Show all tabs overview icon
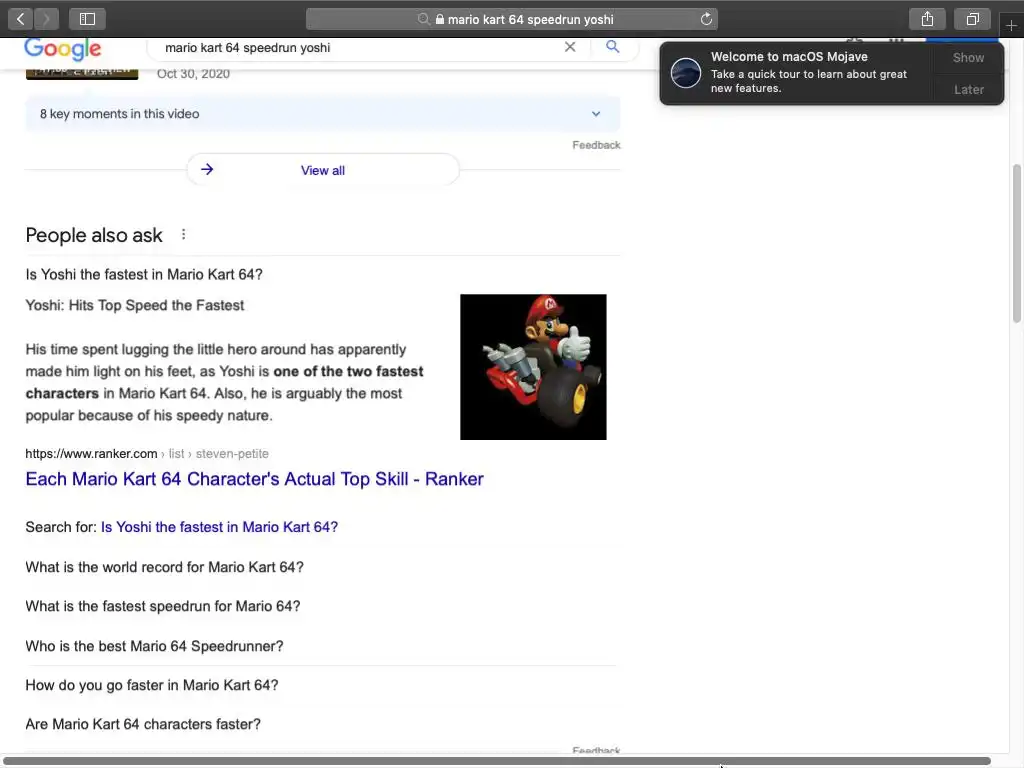1024x768 pixels. (972, 19)
